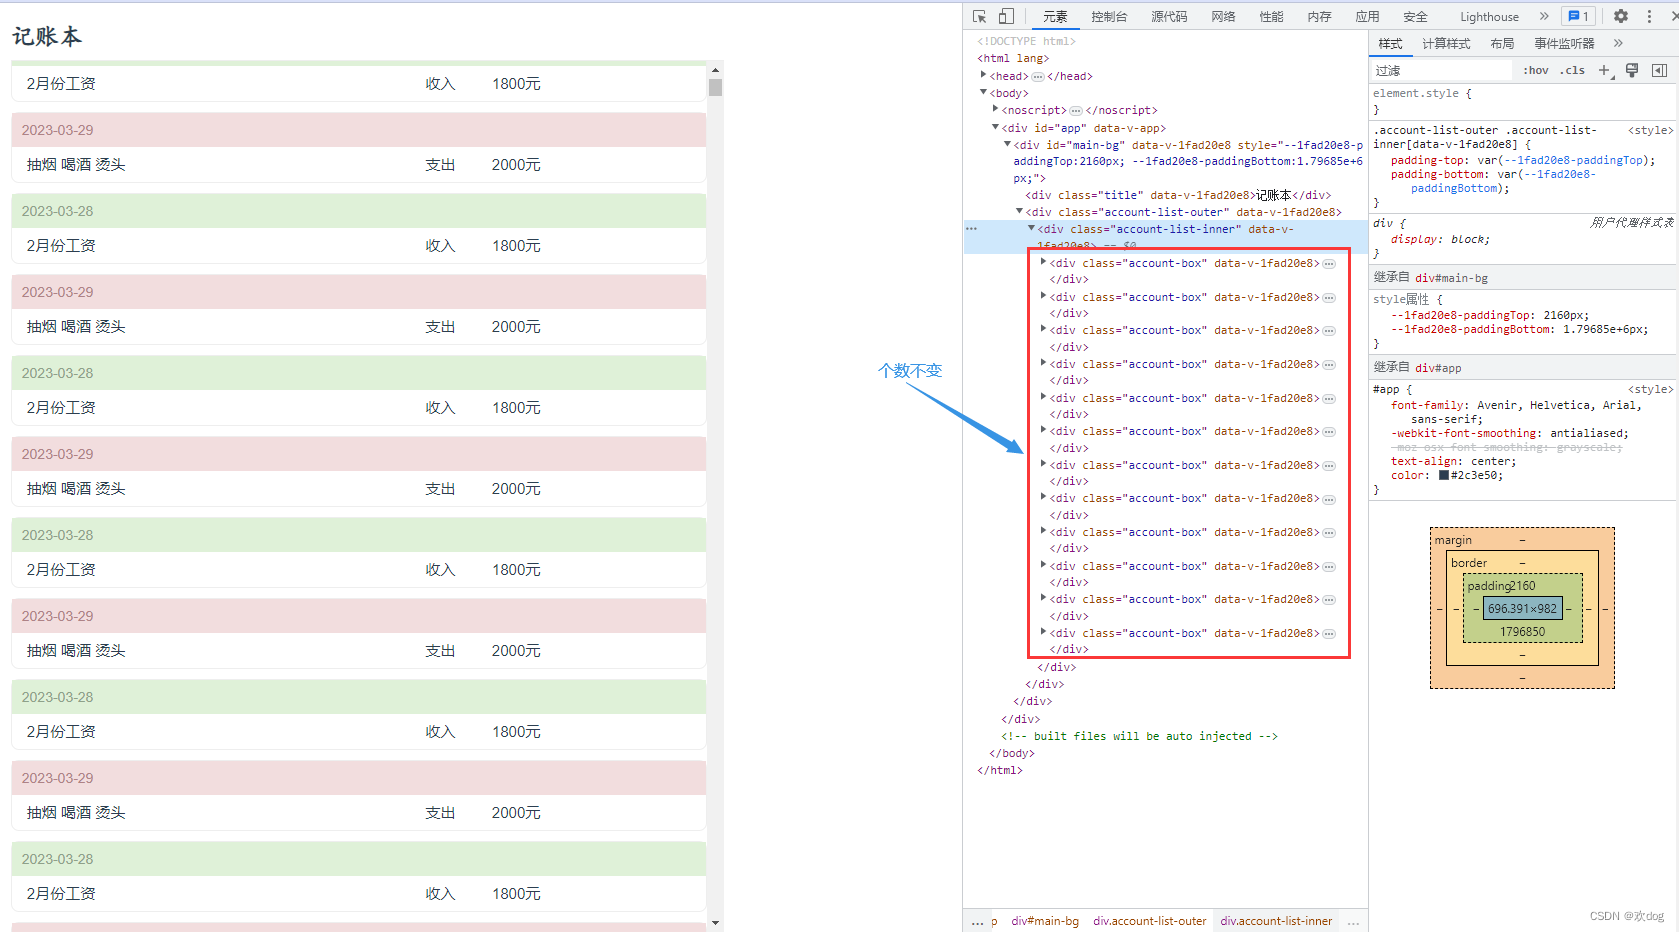Click the 记账本 page heading
The width and height of the screenshot is (1679, 932).
(47, 36)
